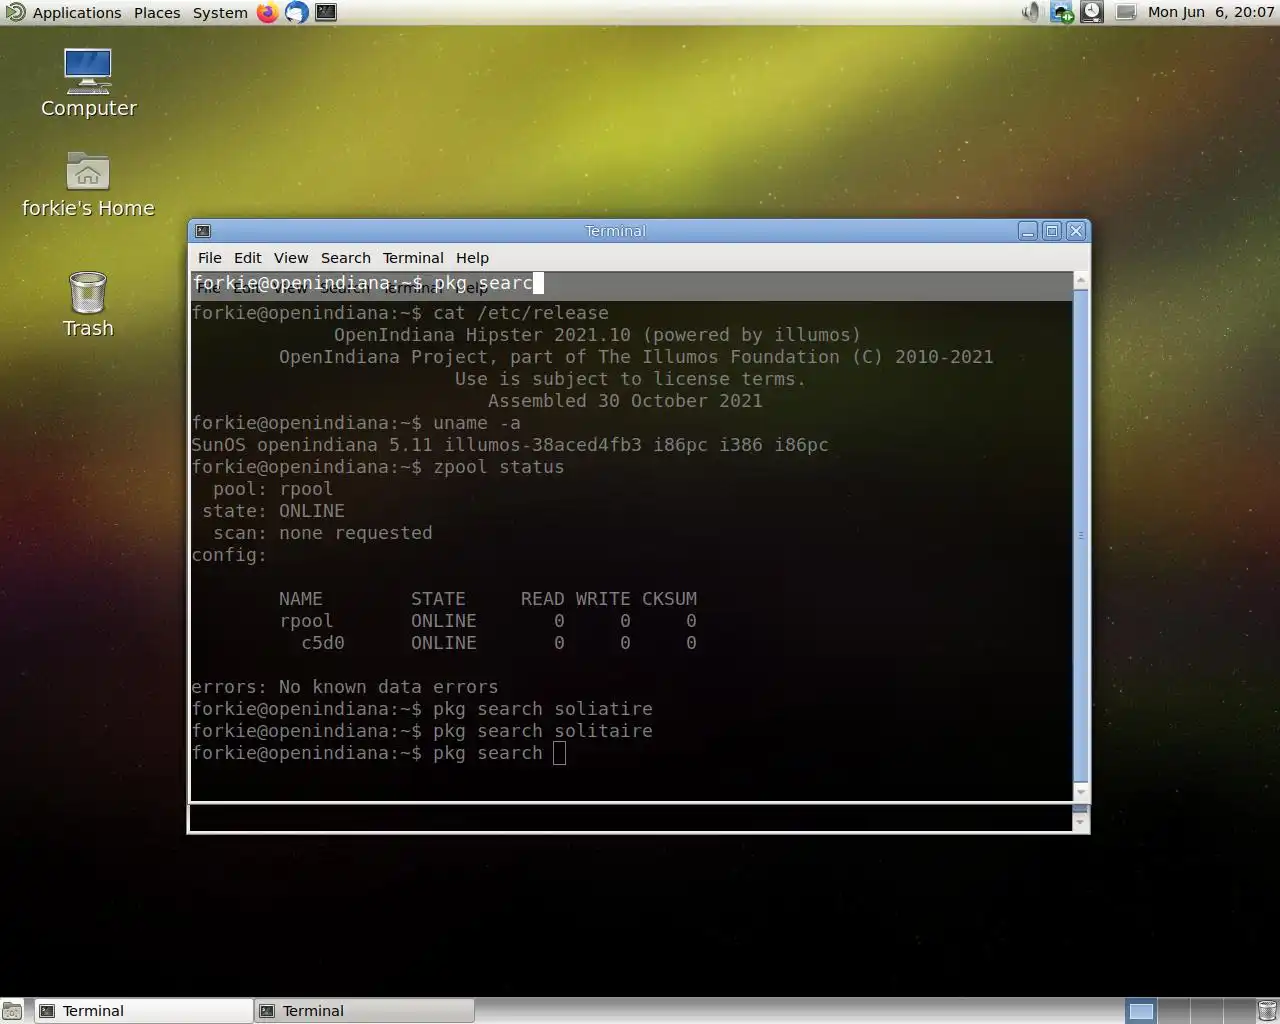Open the Terminal window's View menu
This screenshot has height=1024, width=1280.
[x=291, y=257]
